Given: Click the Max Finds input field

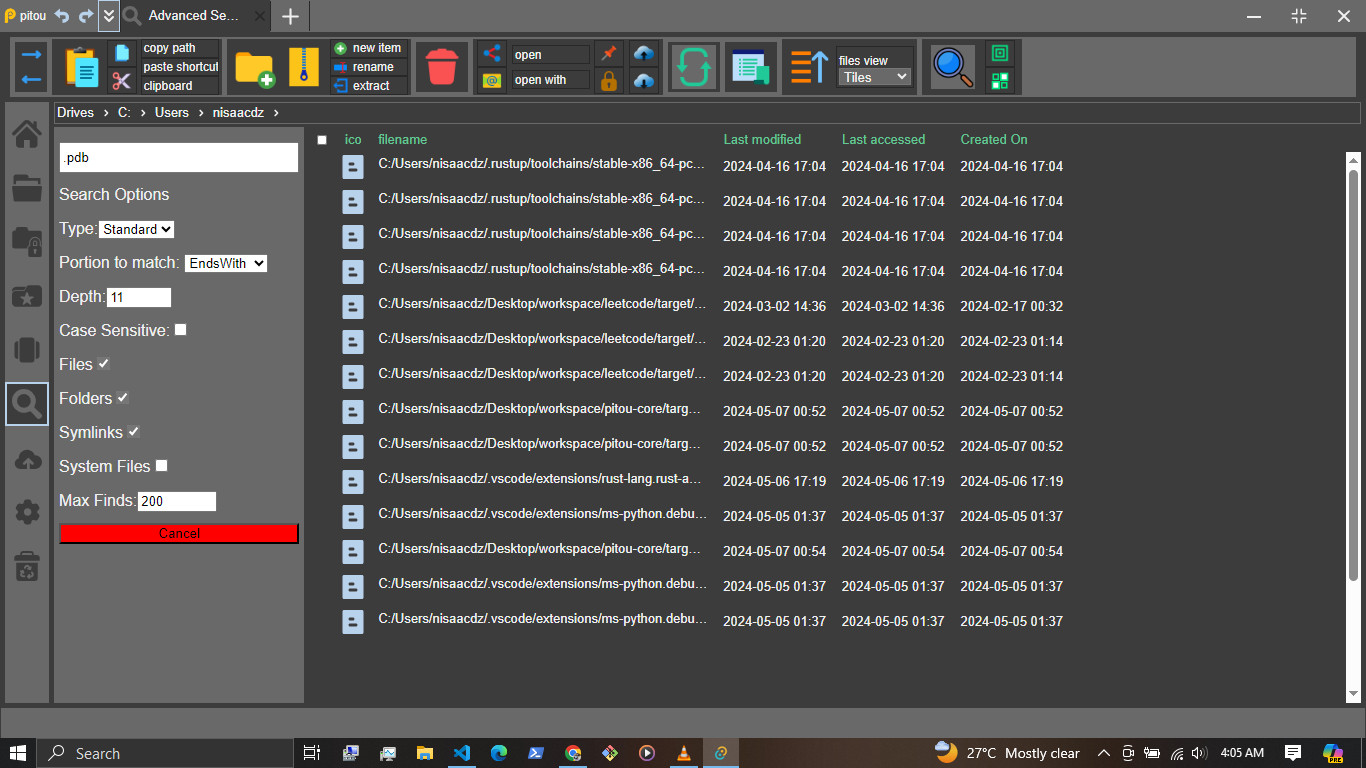Looking at the screenshot, I should pos(177,501).
